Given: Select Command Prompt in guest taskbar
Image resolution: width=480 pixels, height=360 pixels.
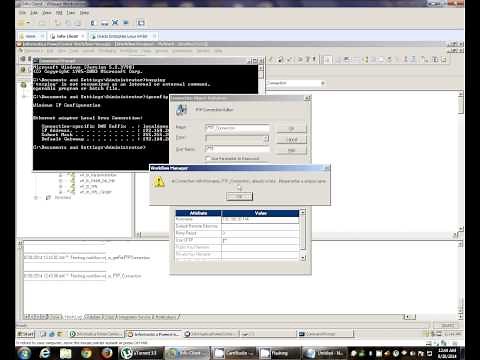Looking at the screenshot, I should [x=325, y=334].
